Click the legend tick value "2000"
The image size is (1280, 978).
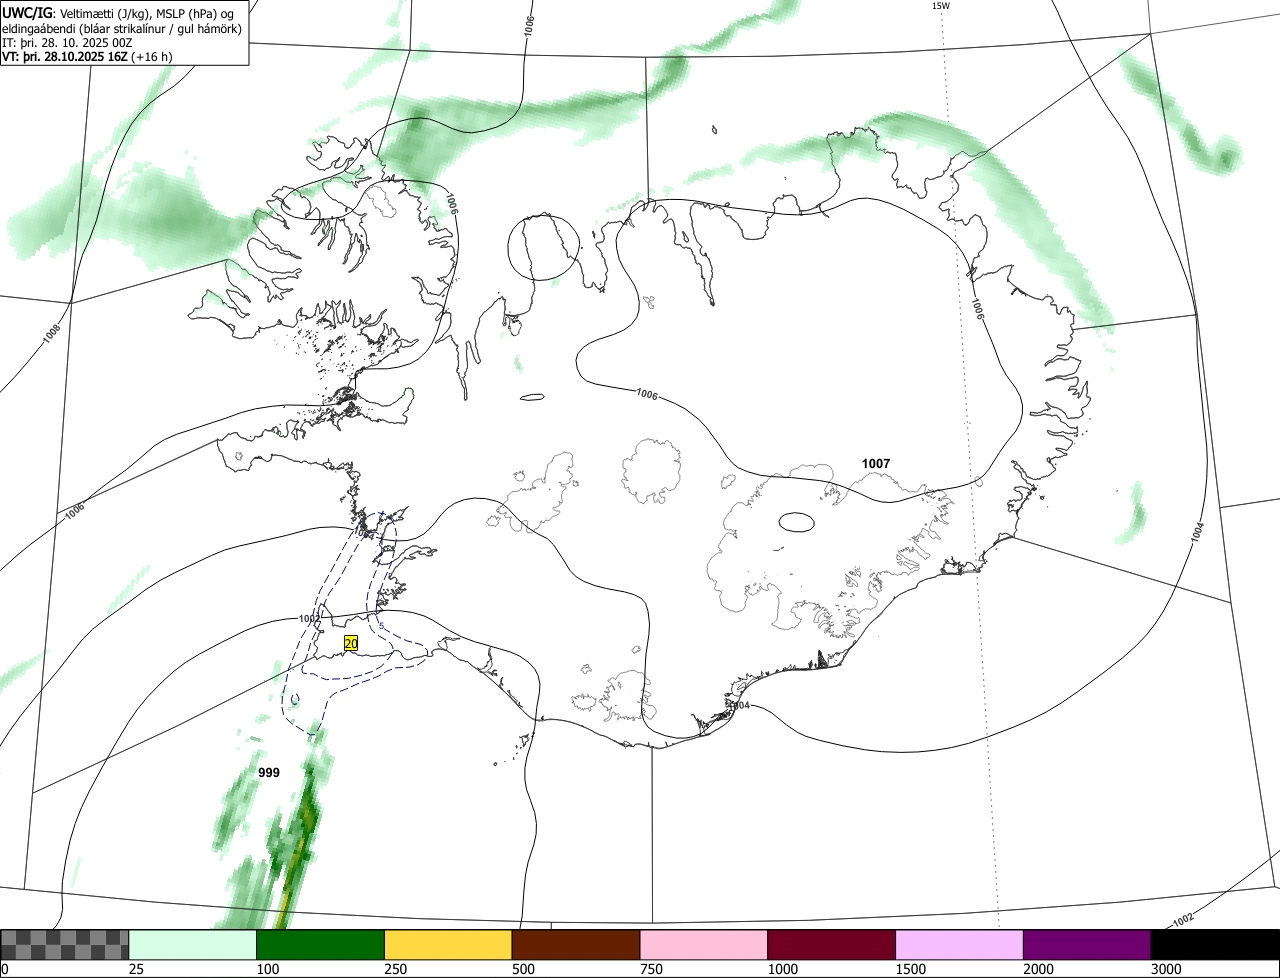point(1039,969)
